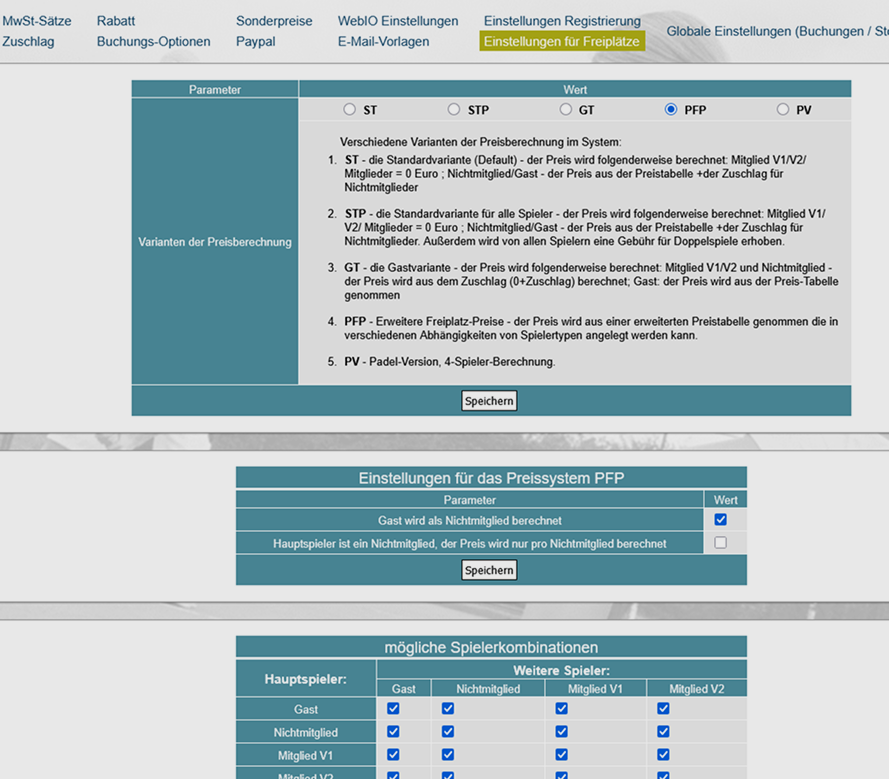This screenshot has height=779, width=889.
Task: Open the Paypal settings link
Action: pos(256,42)
